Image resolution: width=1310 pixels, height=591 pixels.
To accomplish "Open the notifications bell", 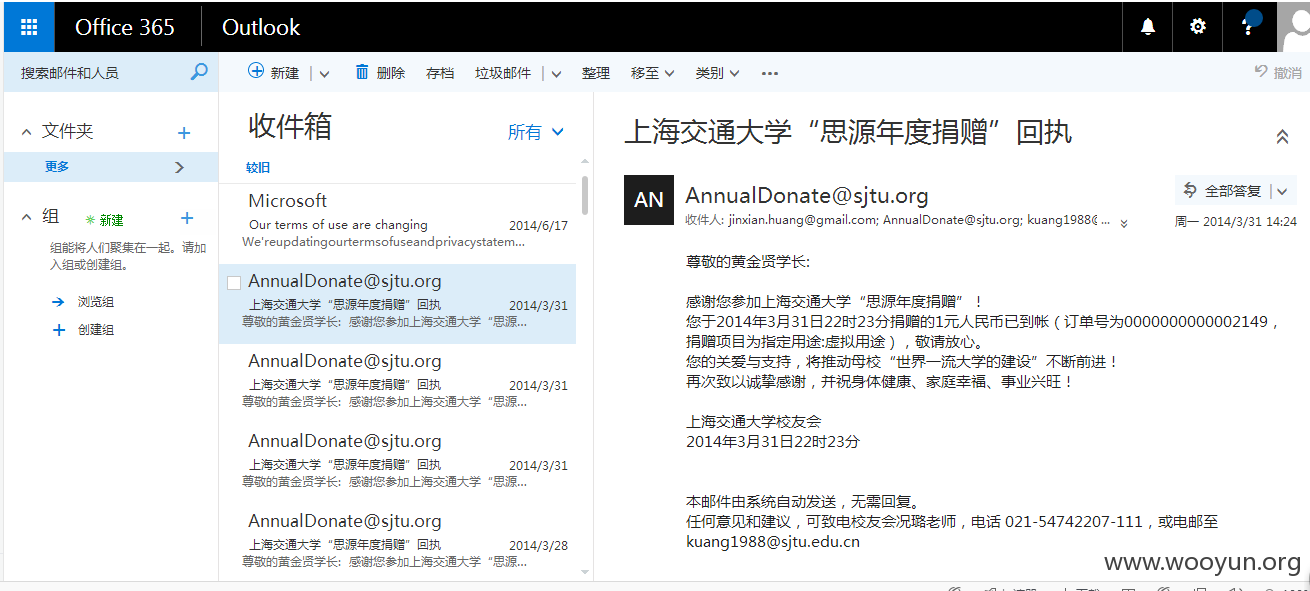I will click(x=1148, y=27).
